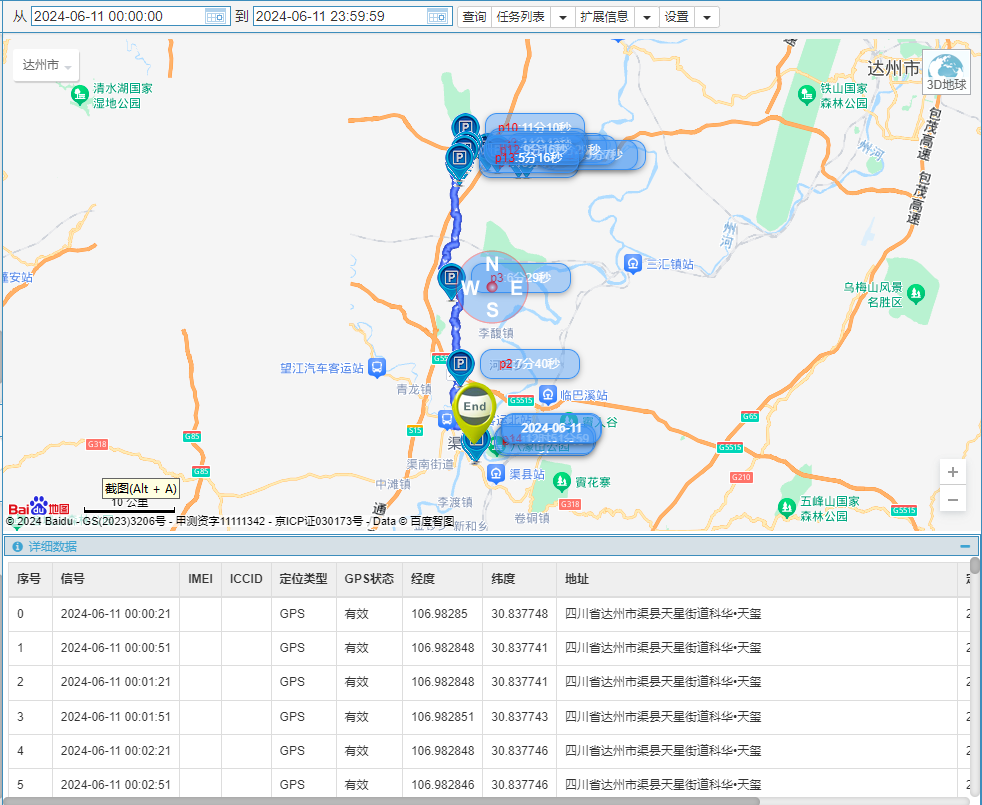This screenshot has width=982, height=805.
Task: Zoom in the map with plus button
Action: click(953, 472)
